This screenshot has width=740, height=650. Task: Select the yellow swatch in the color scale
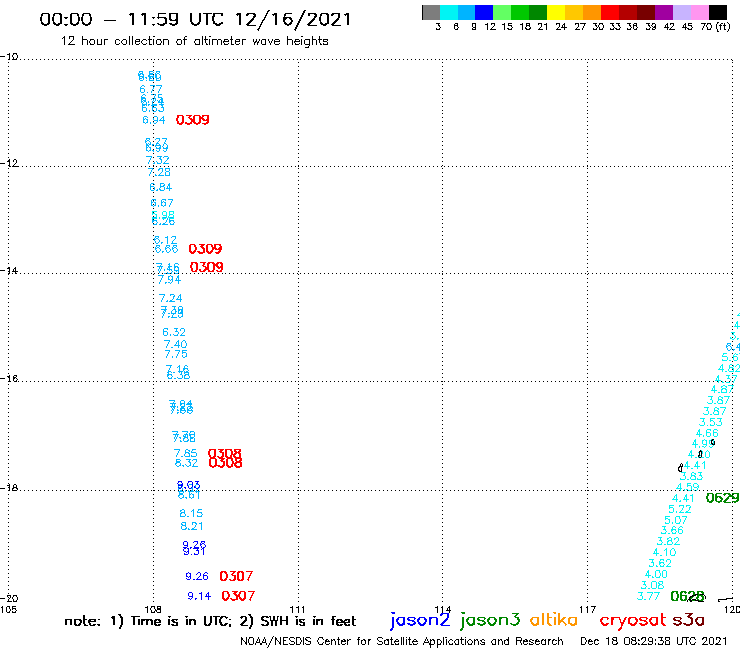pos(555,12)
